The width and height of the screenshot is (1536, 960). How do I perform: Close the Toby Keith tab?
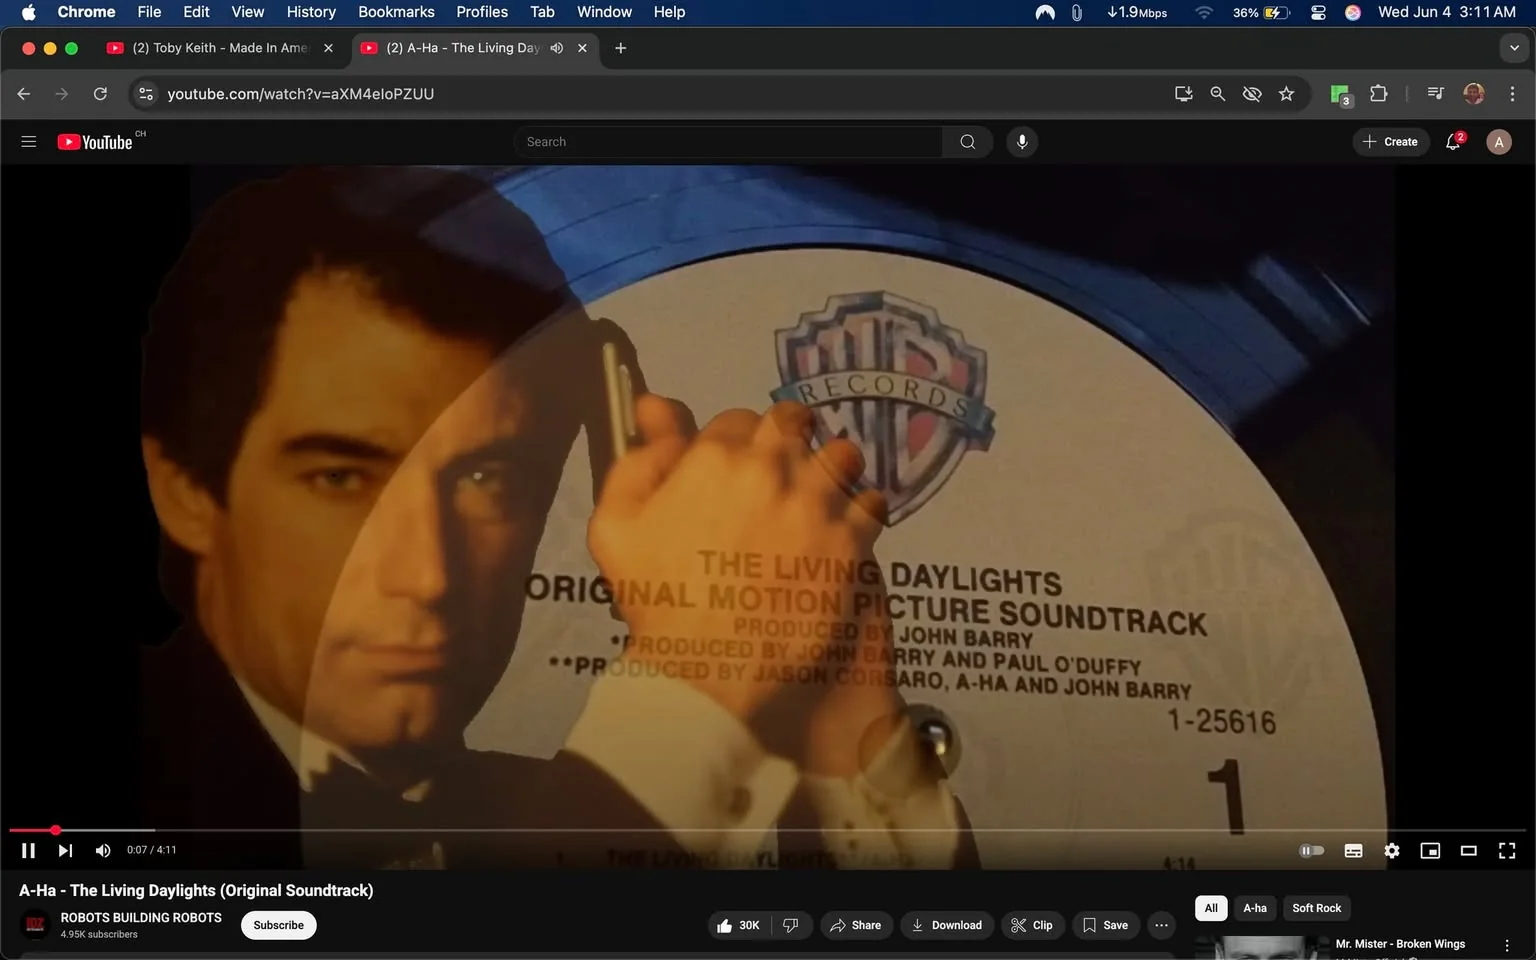point(328,48)
